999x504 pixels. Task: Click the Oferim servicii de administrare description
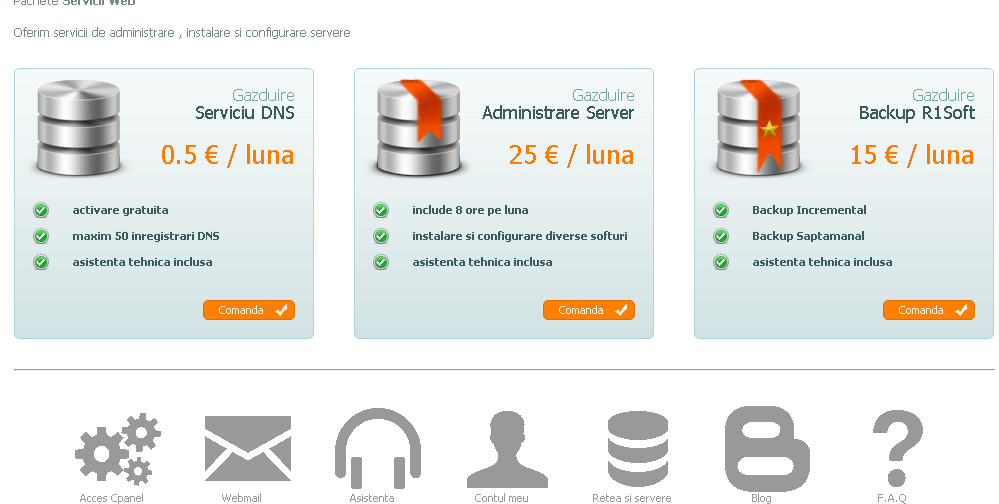(182, 32)
